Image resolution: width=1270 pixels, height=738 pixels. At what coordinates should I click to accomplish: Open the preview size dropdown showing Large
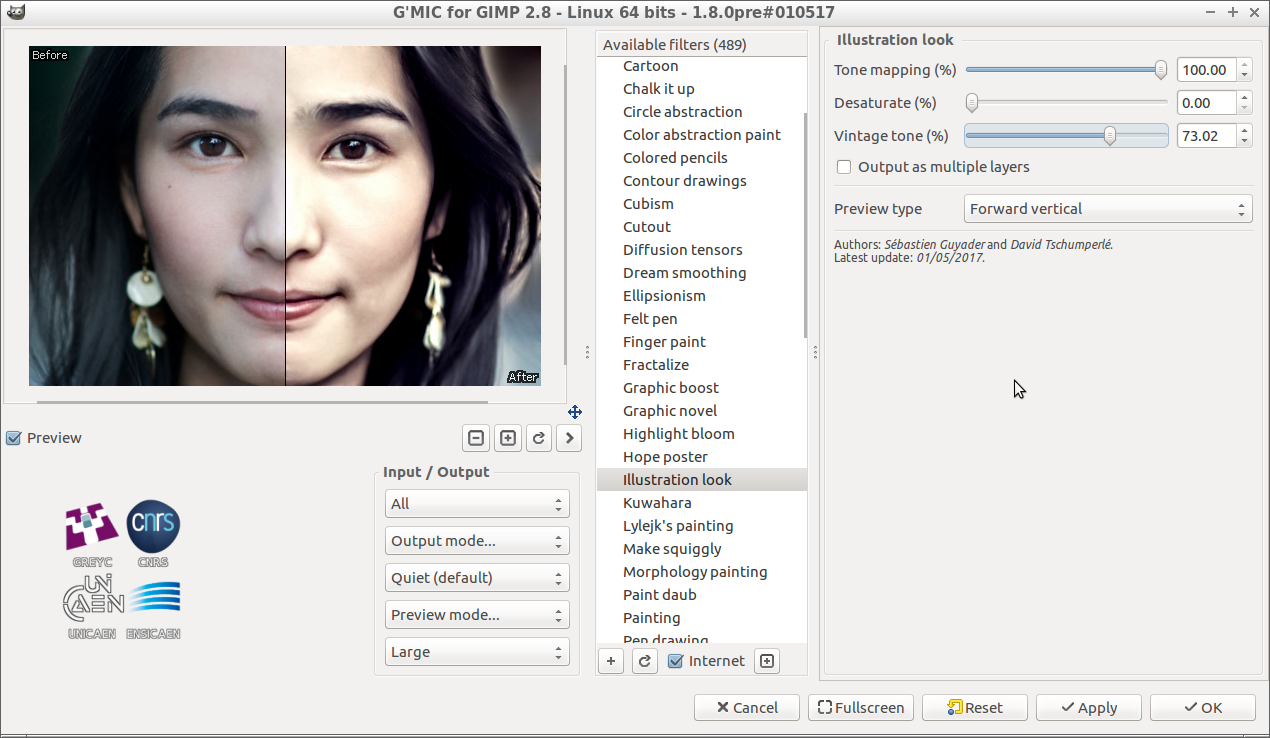coord(477,652)
